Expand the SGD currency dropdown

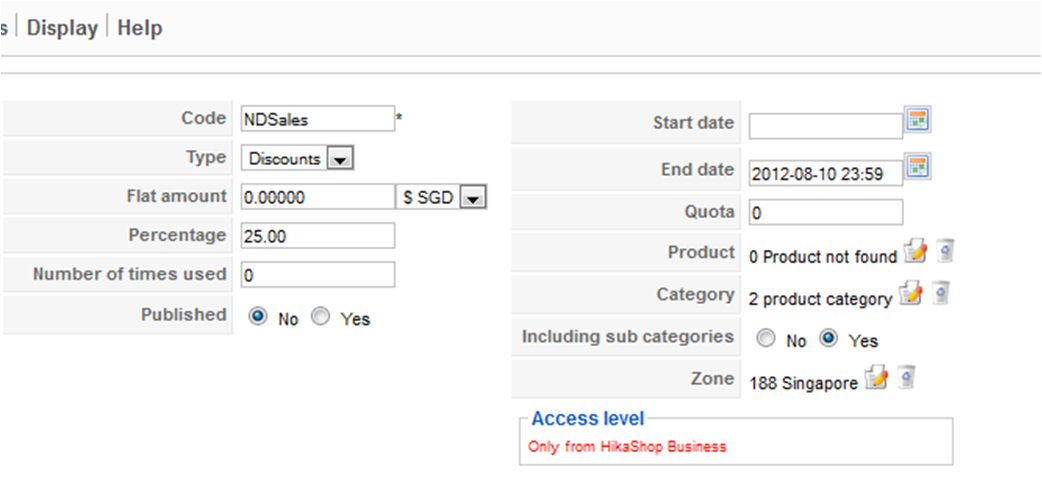[x=472, y=197]
